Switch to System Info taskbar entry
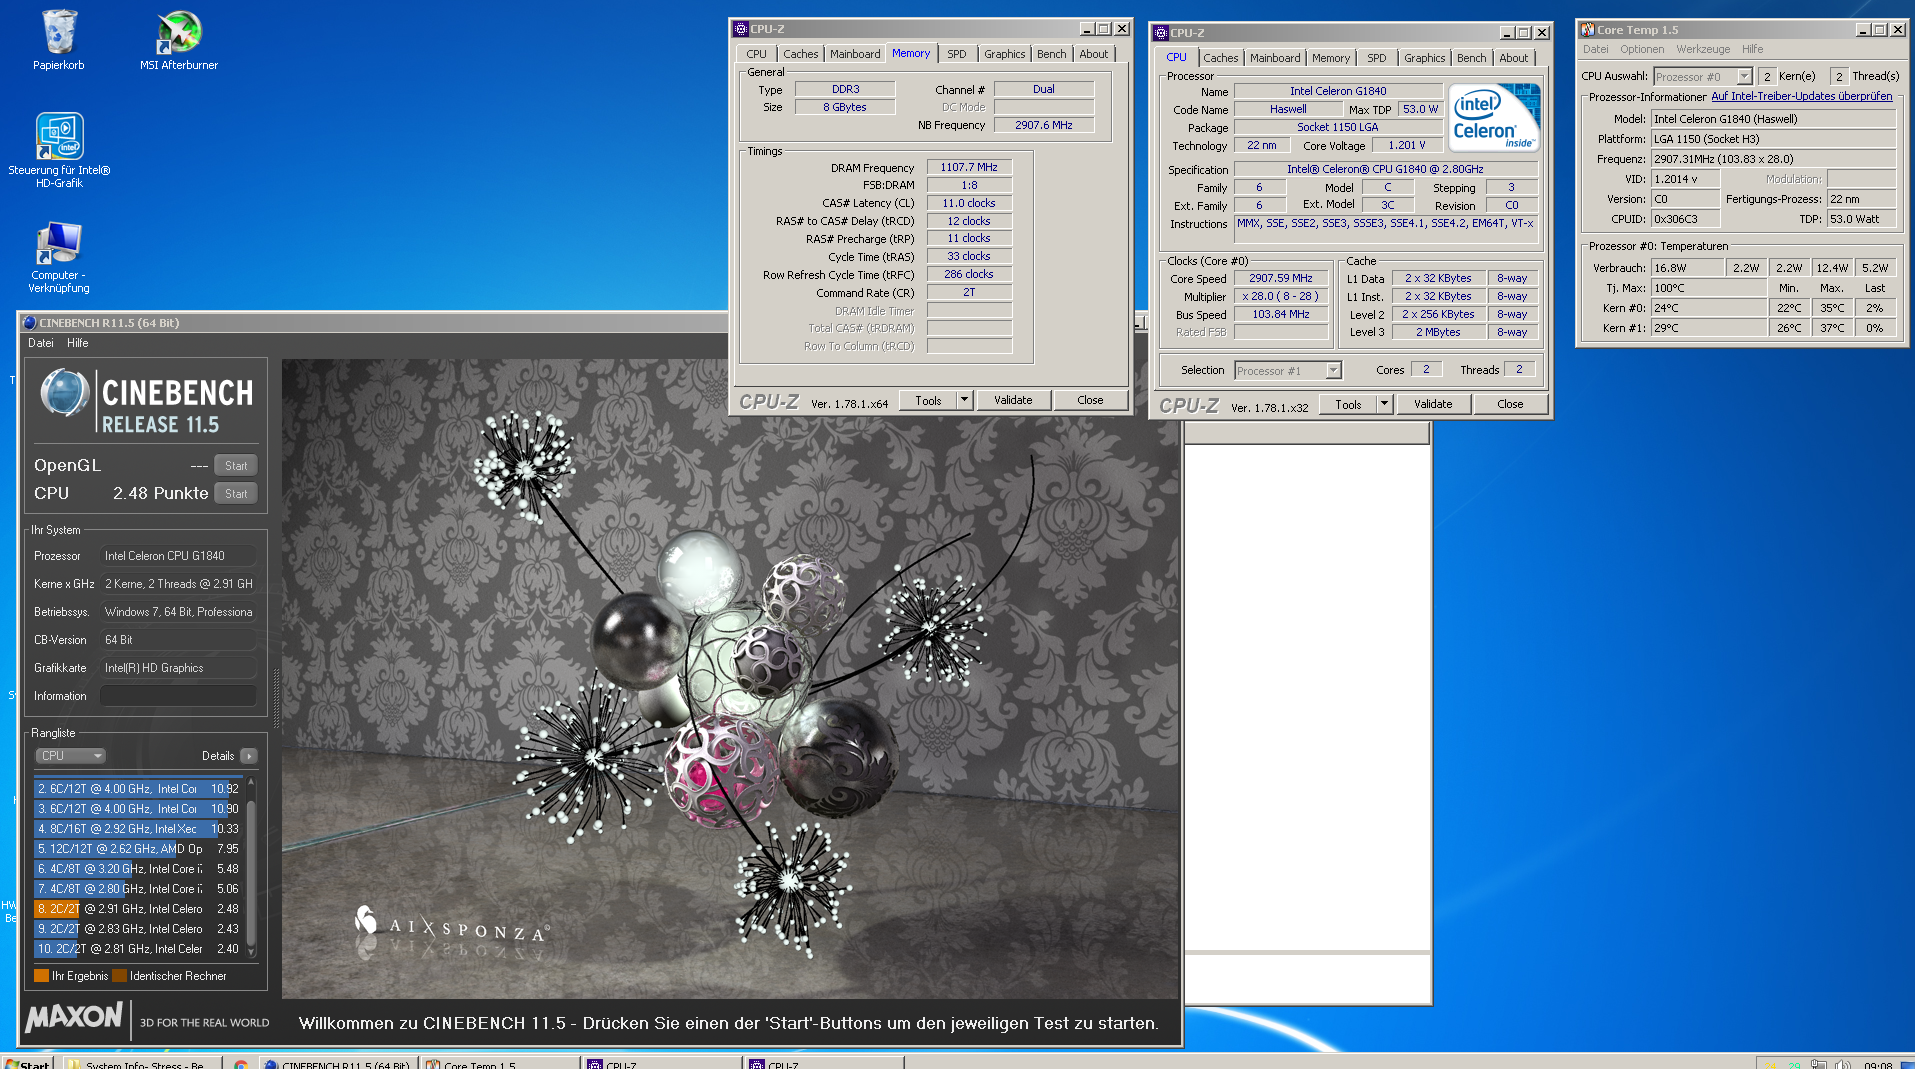Image resolution: width=1915 pixels, height=1069 pixels. [x=141, y=1064]
